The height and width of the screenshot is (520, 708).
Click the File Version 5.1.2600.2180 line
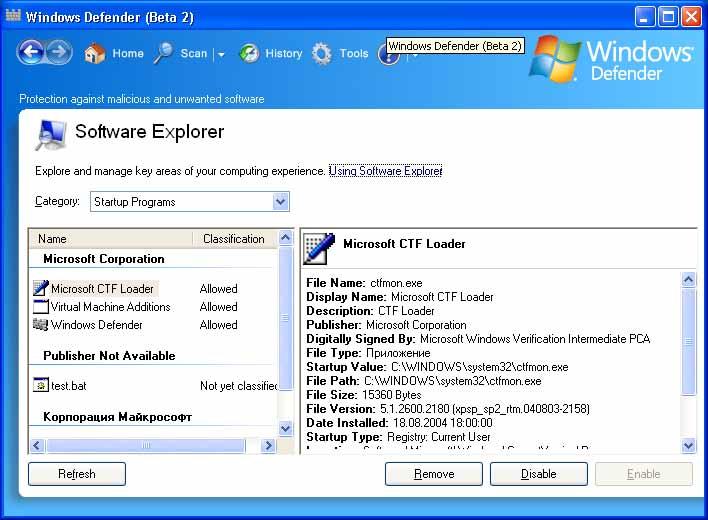click(x=448, y=409)
